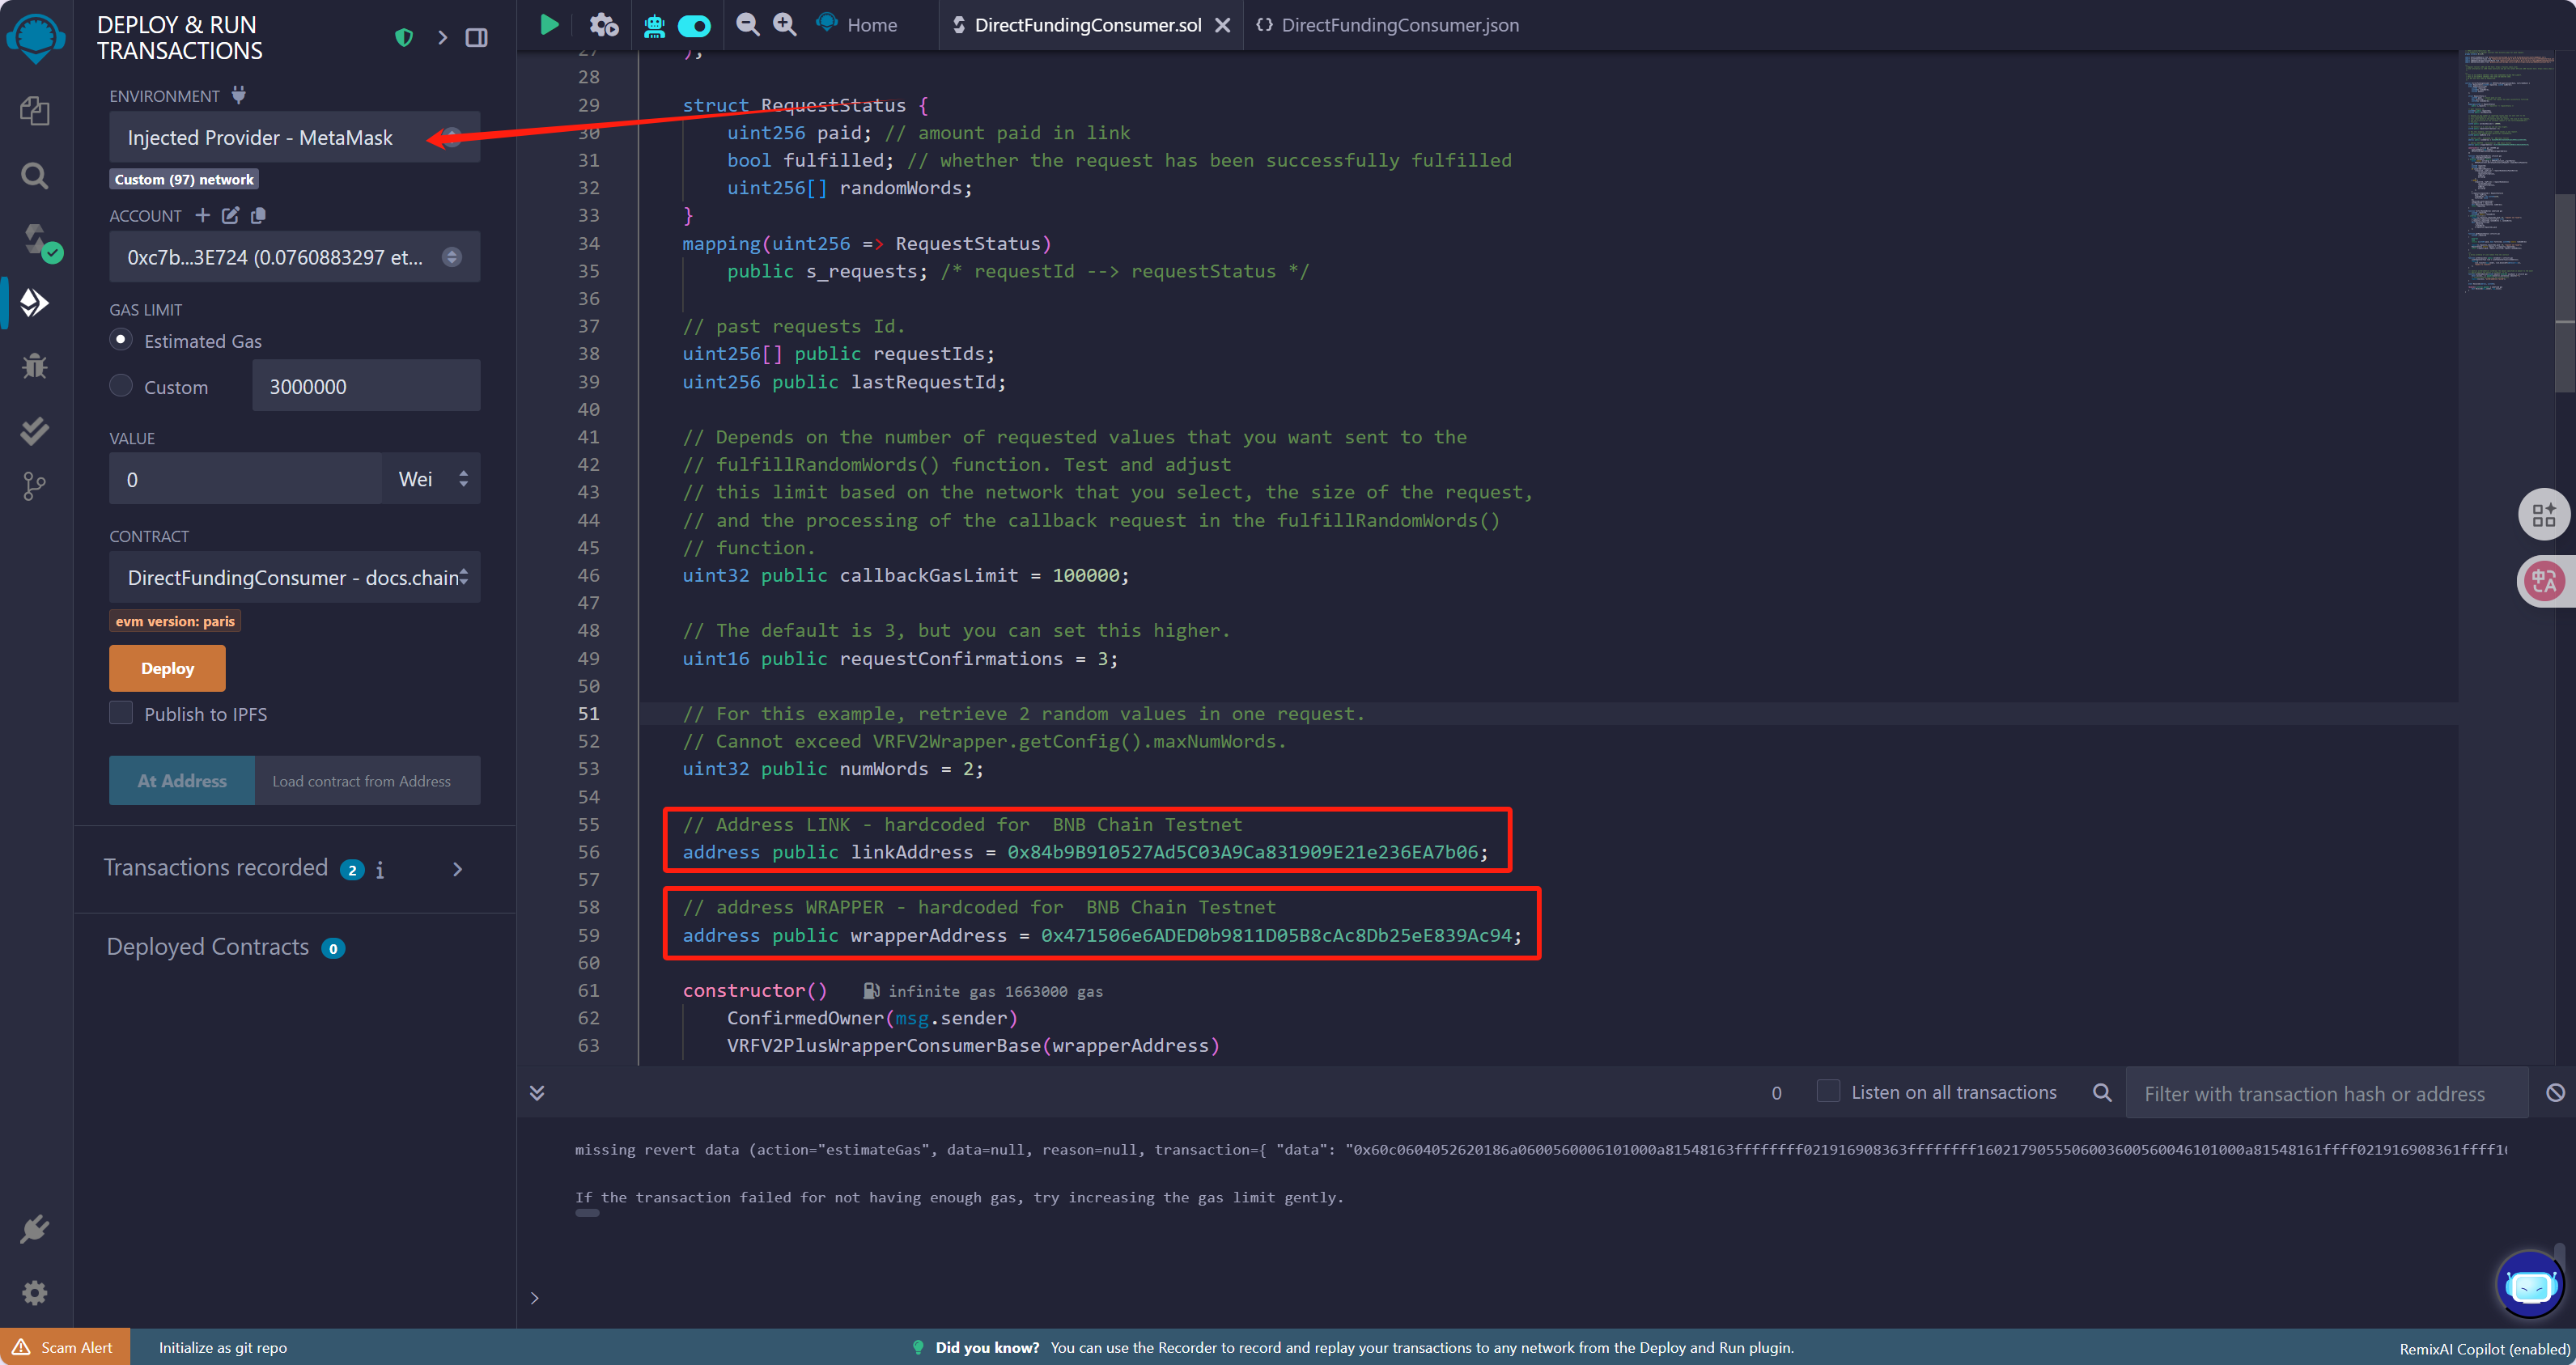Click the environment plug info icon
The image size is (2576, 1365).
coord(238,95)
